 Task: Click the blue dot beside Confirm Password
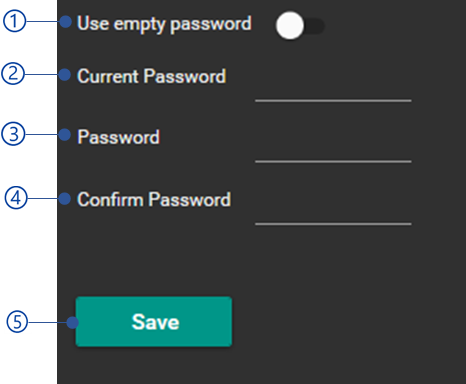pos(65,199)
